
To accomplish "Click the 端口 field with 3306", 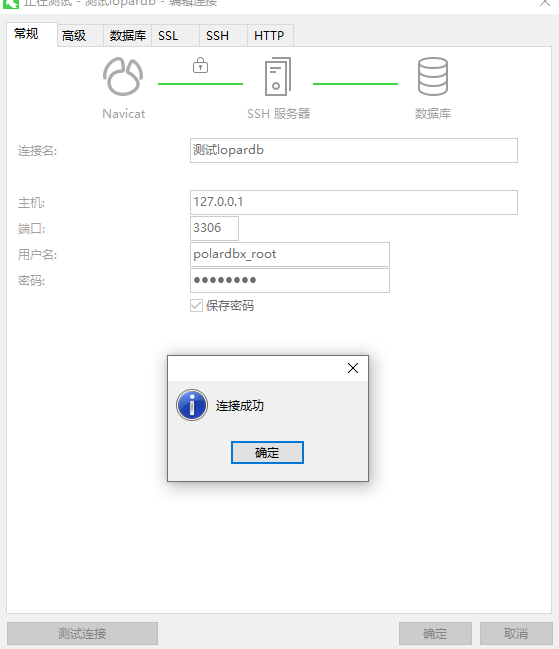I will pos(214,228).
